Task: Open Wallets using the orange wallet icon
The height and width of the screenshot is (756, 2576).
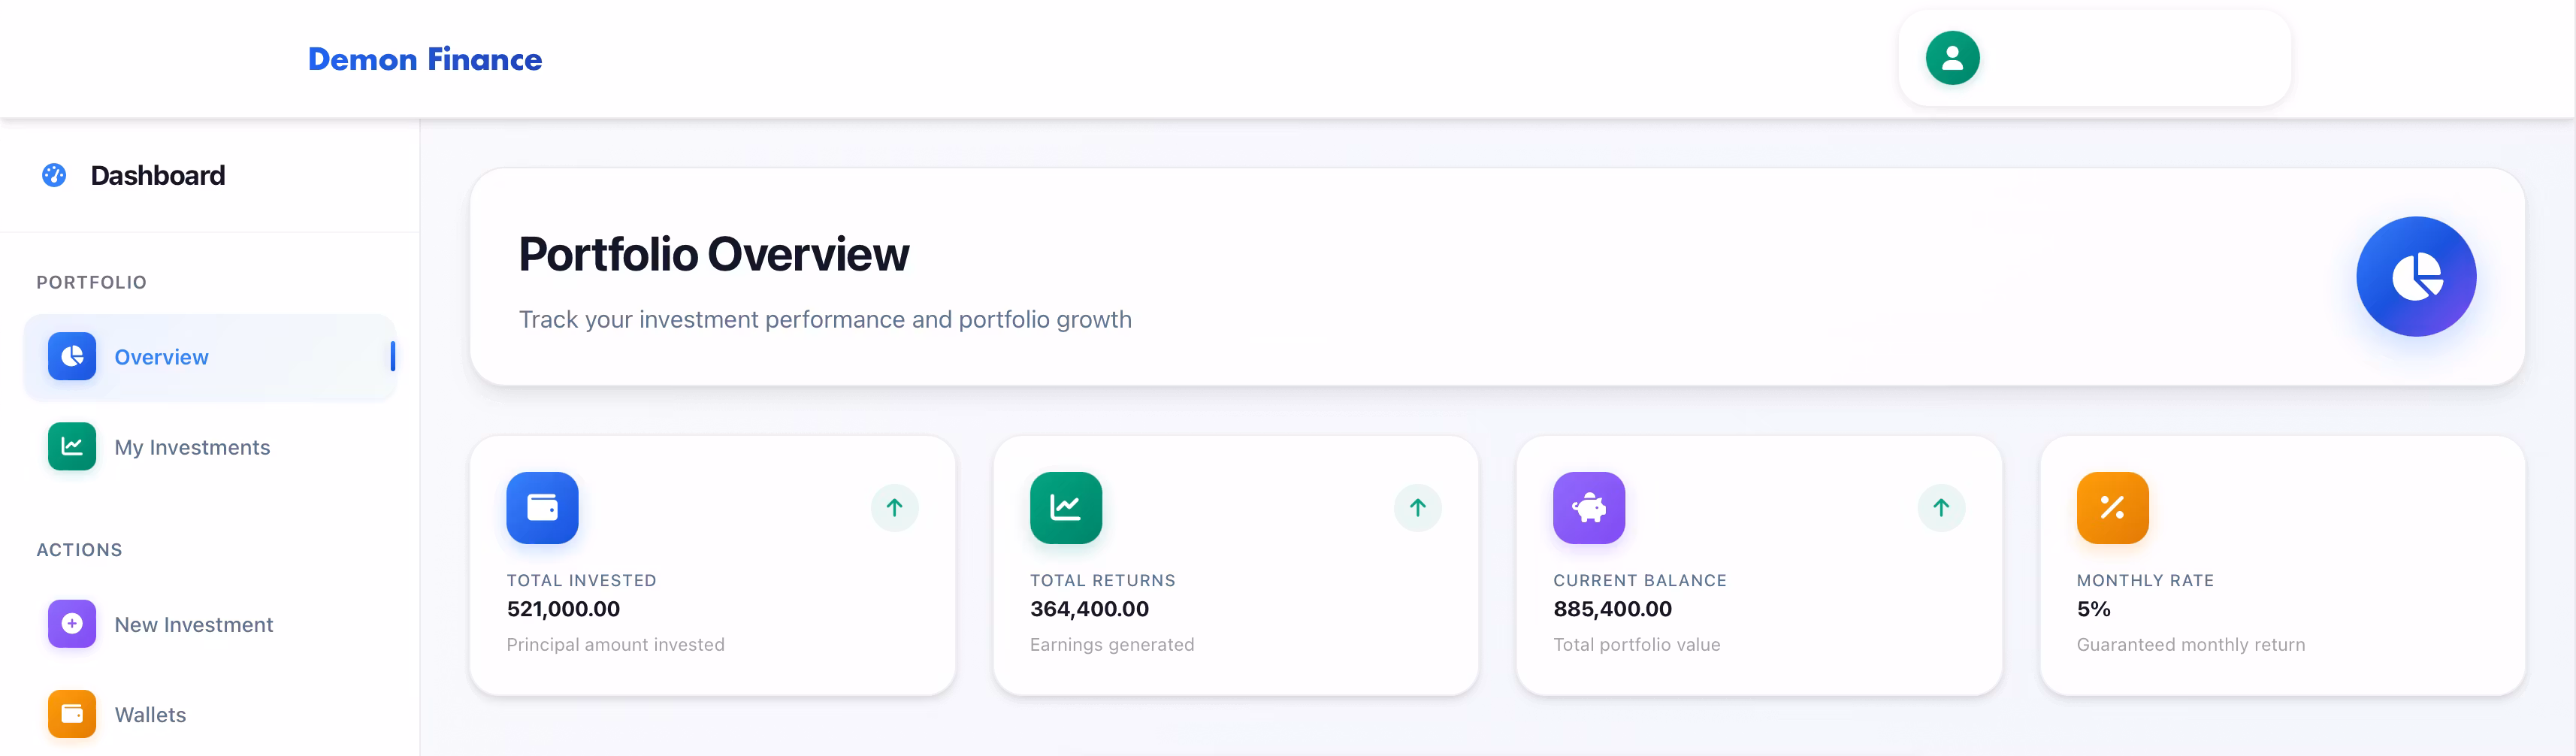Action: click(x=71, y=713)
